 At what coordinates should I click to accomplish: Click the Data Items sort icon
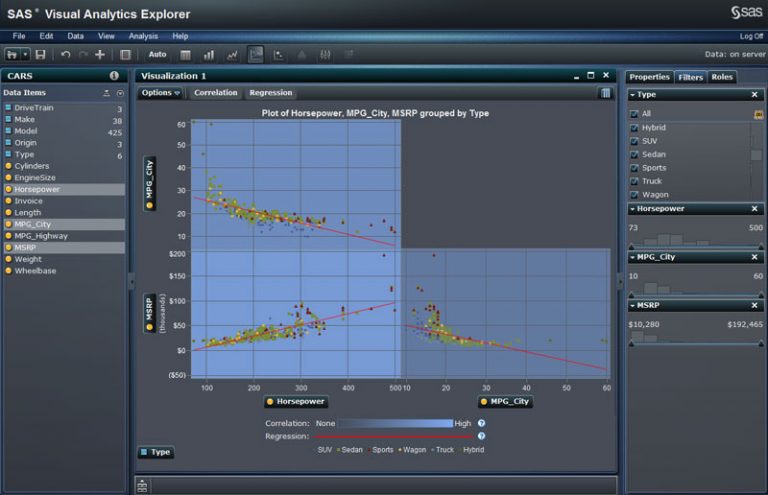106,93
